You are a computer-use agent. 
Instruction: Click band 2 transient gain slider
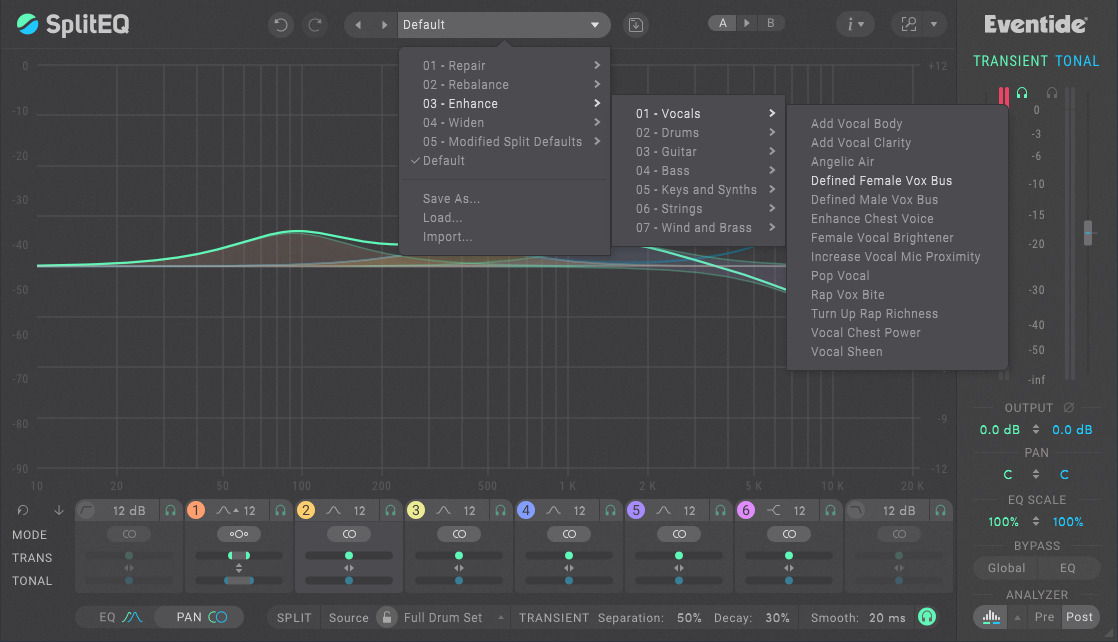(349, 556)
